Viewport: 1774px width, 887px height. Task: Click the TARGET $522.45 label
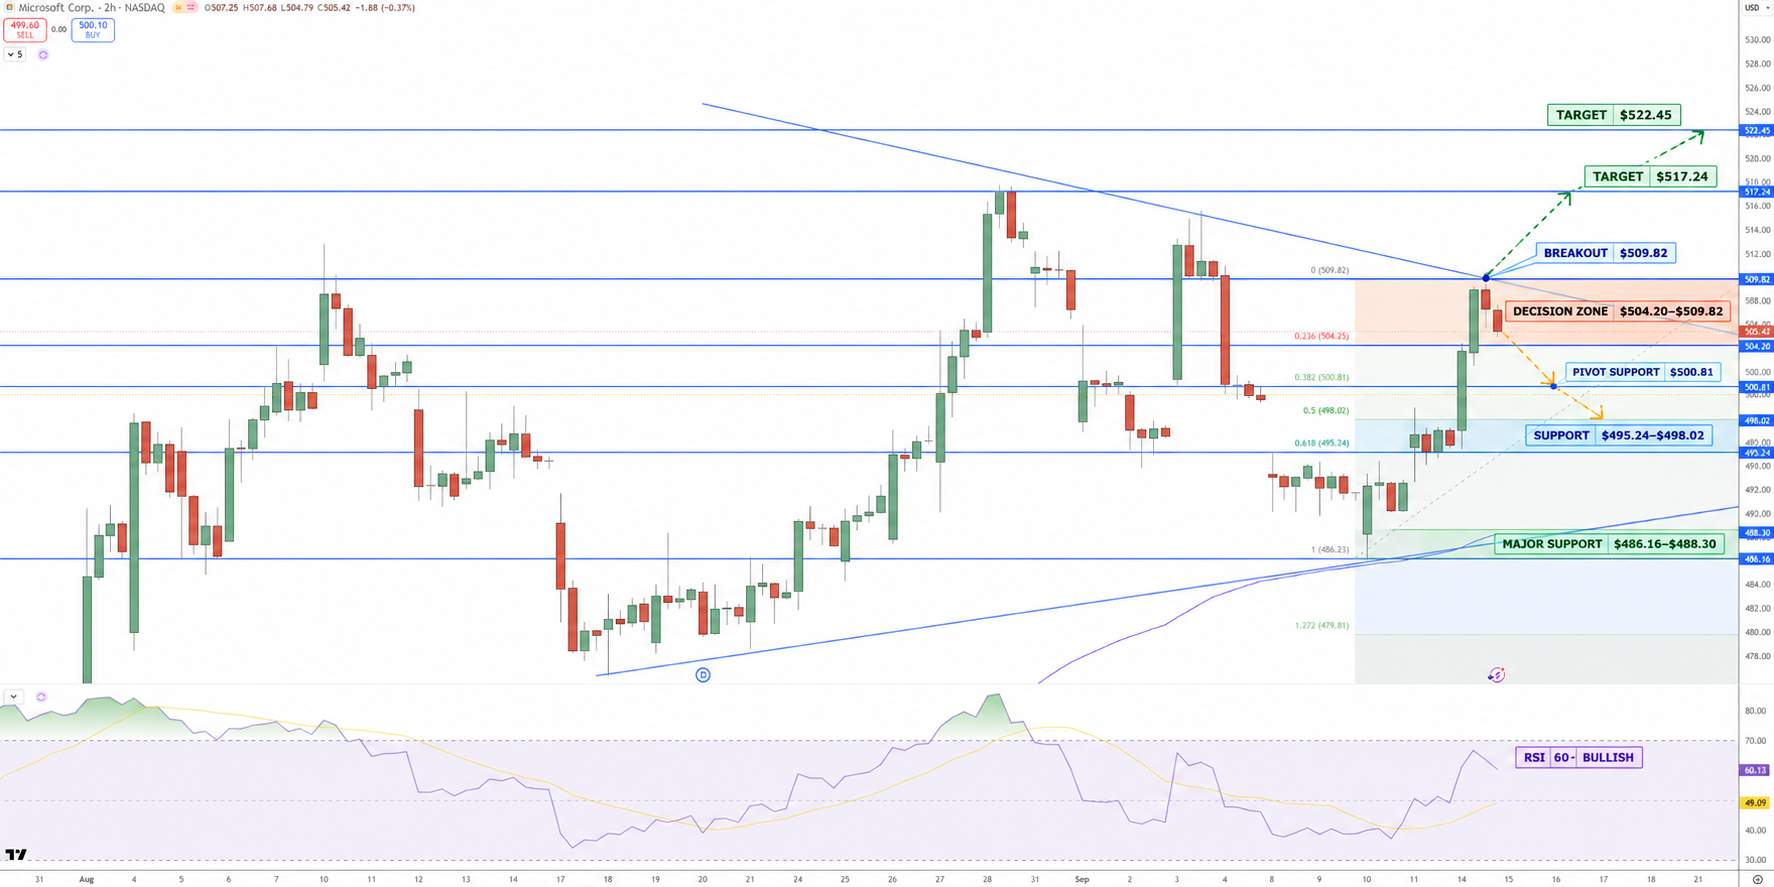point(1613,115)
